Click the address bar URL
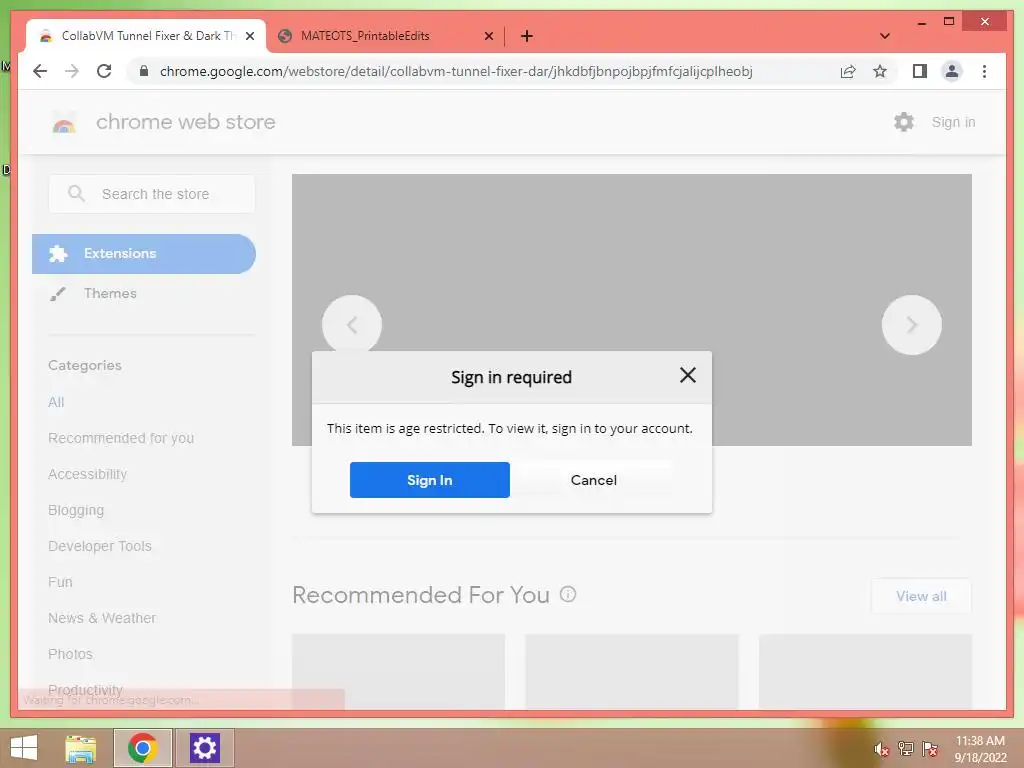The image size is (1024, 768). click(x=456, y=71)
